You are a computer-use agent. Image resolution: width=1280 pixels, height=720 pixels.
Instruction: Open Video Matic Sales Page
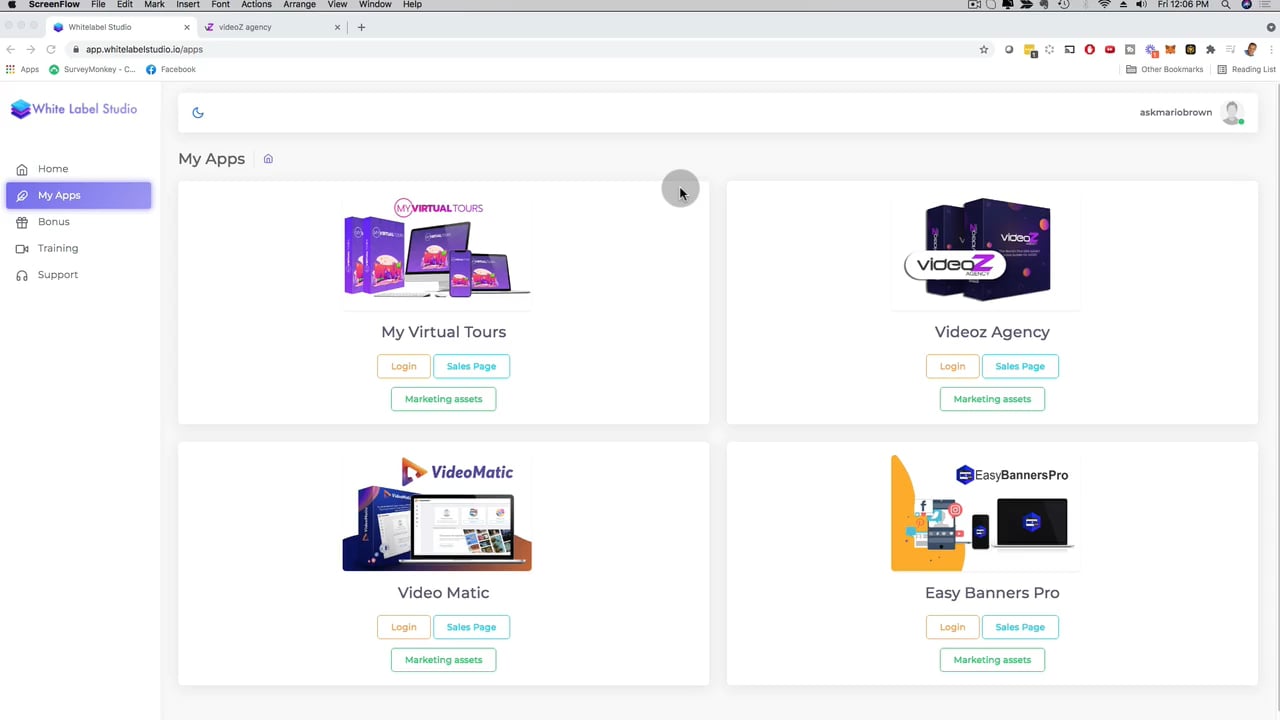(x=471, y=627)
